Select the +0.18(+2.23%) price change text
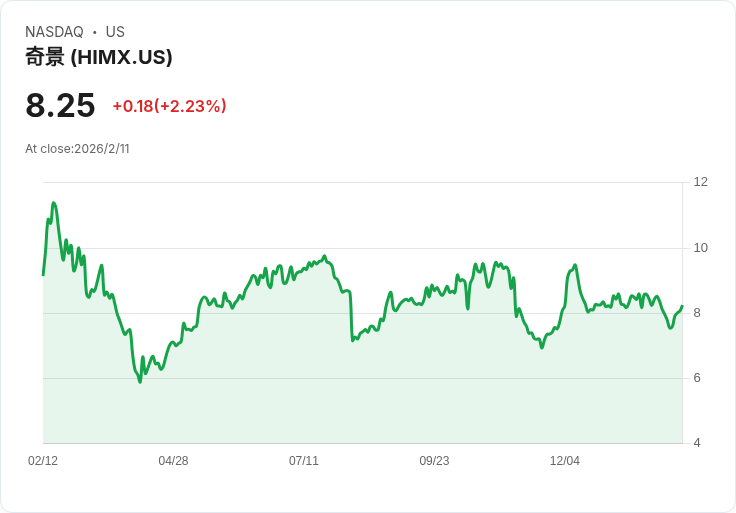This screenshot has width=736, height=513. pos(169,106)
